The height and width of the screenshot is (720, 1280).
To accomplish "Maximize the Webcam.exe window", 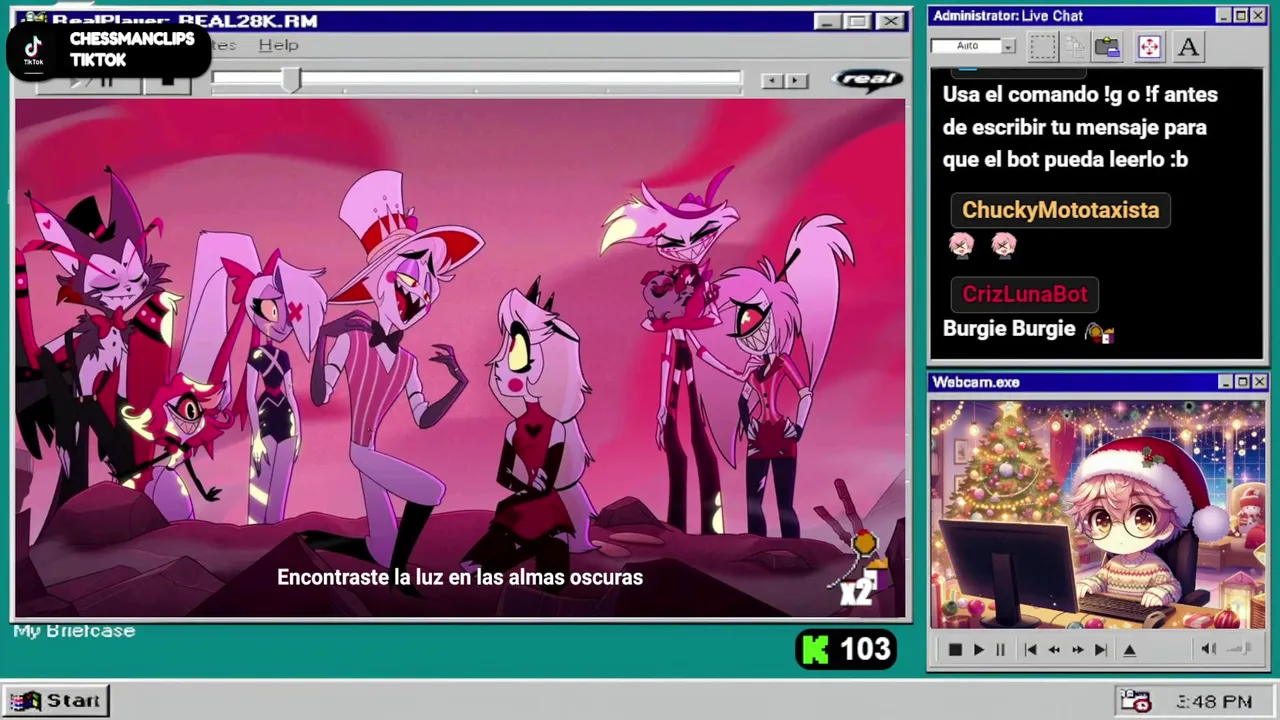I will [x=1243, y=382].
